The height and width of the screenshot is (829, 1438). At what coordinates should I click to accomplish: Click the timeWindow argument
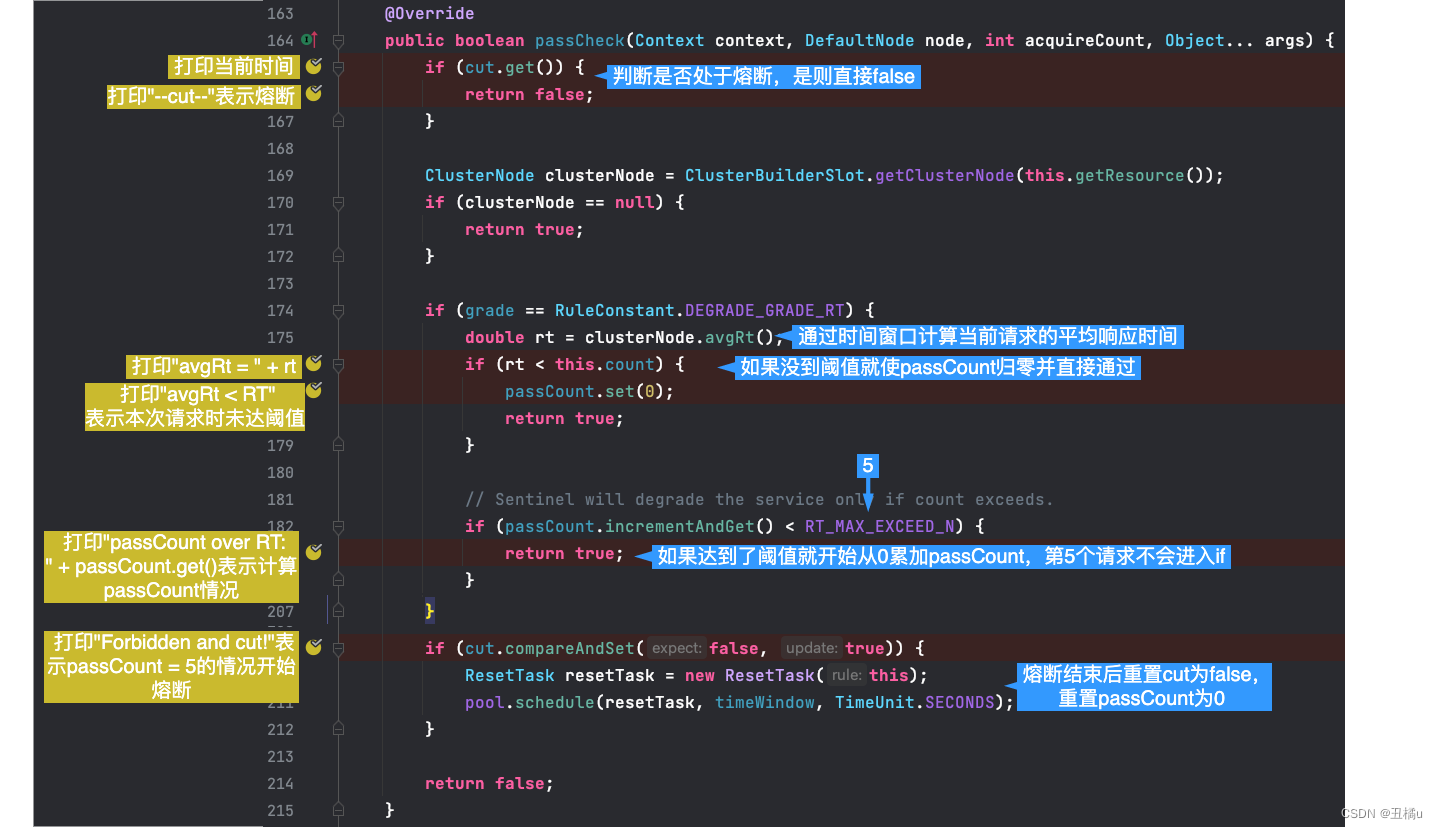point(765,702)
